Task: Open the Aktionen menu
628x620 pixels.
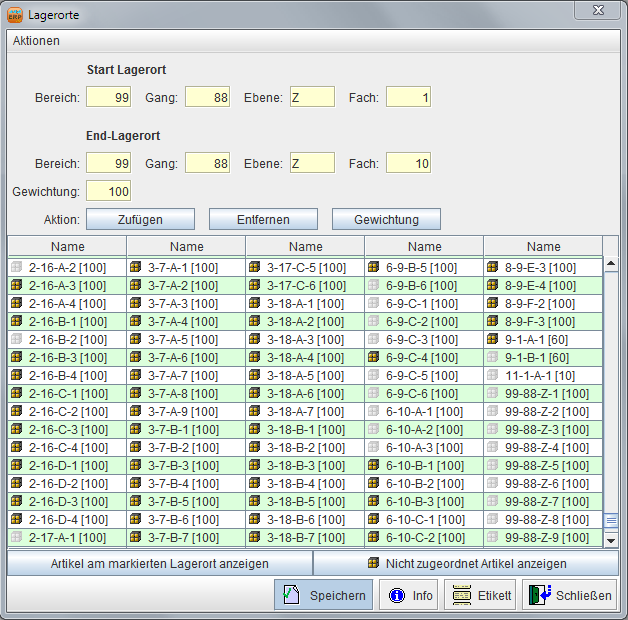Action: (x=36, y=41)
